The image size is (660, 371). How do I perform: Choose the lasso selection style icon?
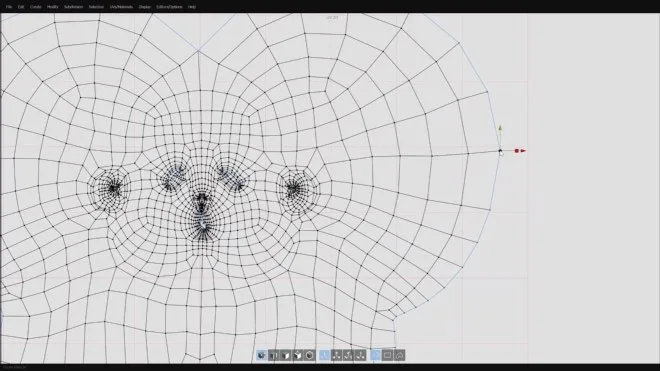click(x=399, y=355)
